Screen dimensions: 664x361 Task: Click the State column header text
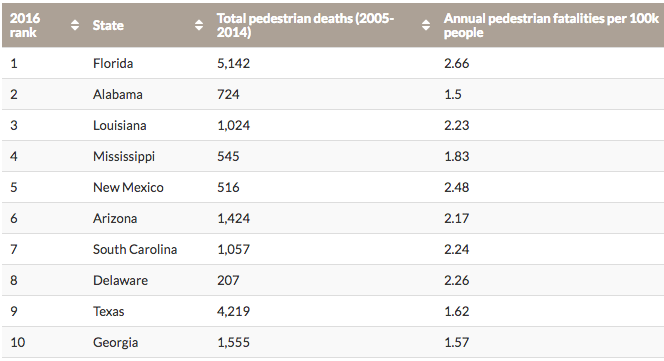(108, 25)
